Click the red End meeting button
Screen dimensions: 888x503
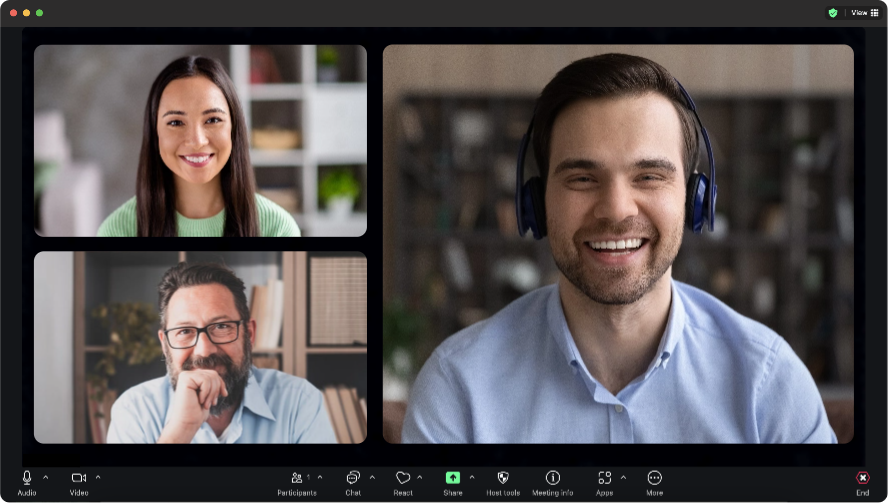click(x=862, y=478)
